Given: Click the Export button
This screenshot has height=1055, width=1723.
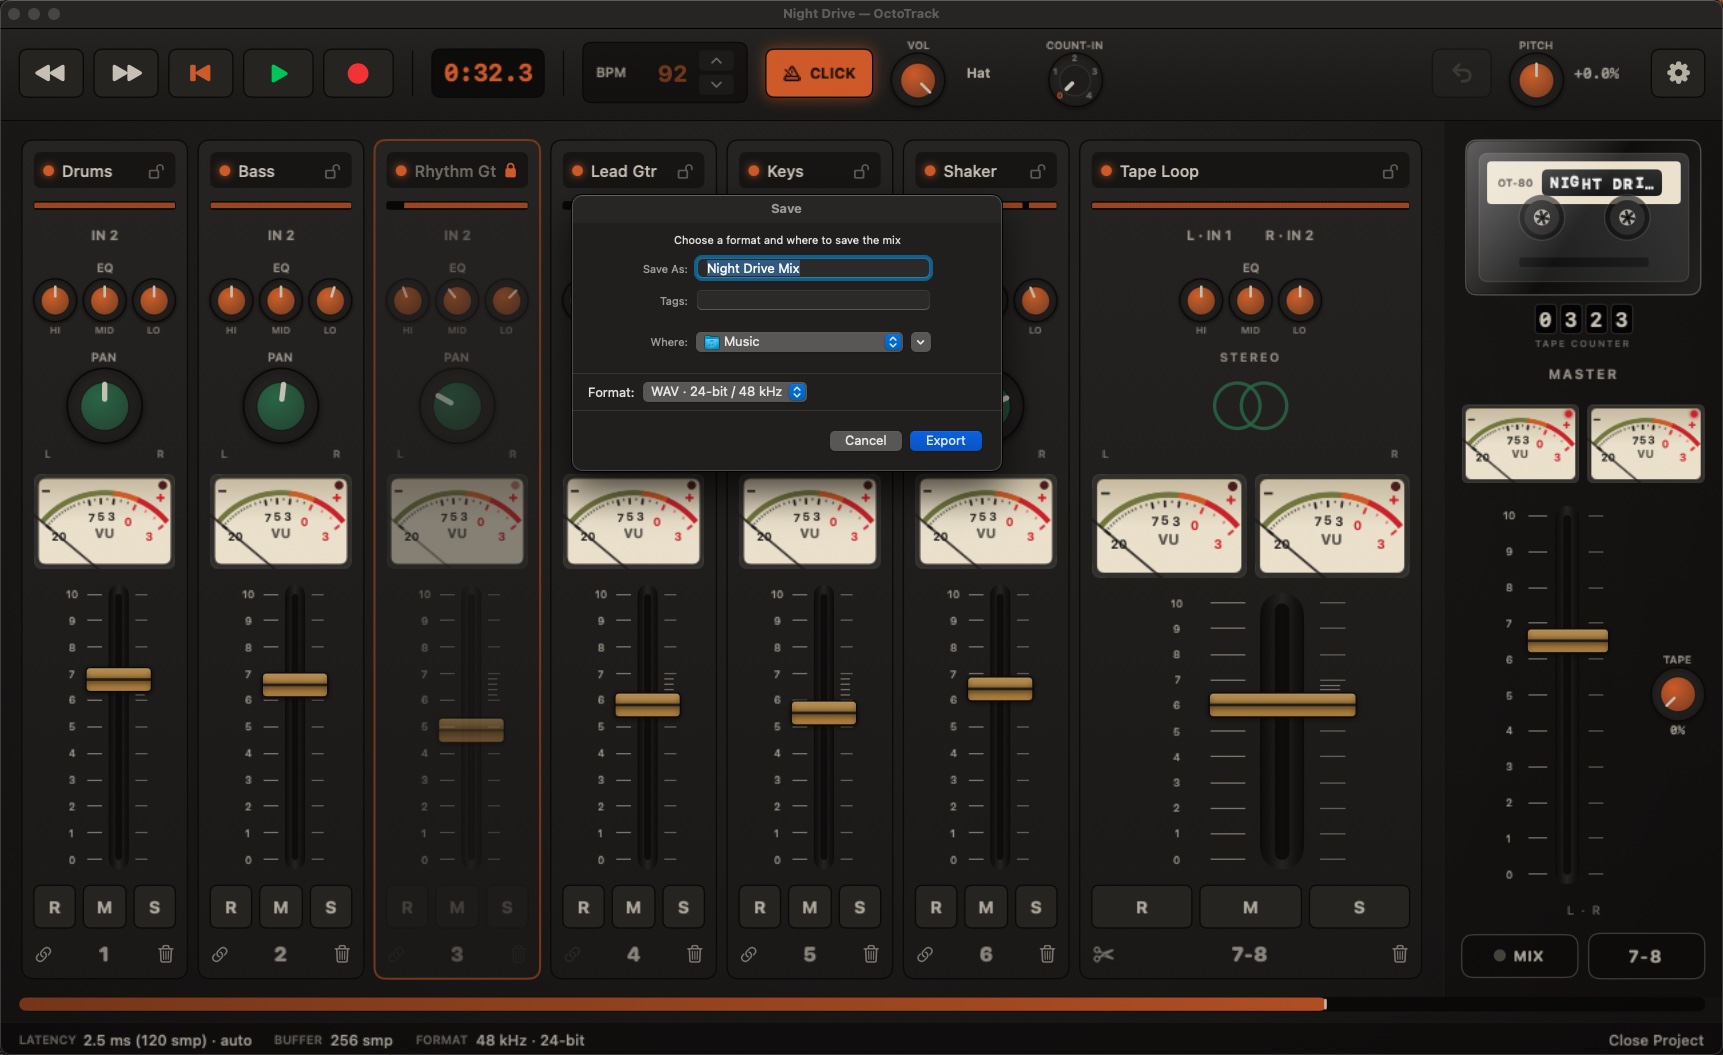Looking at the screenshot, I should coord(945,441).
